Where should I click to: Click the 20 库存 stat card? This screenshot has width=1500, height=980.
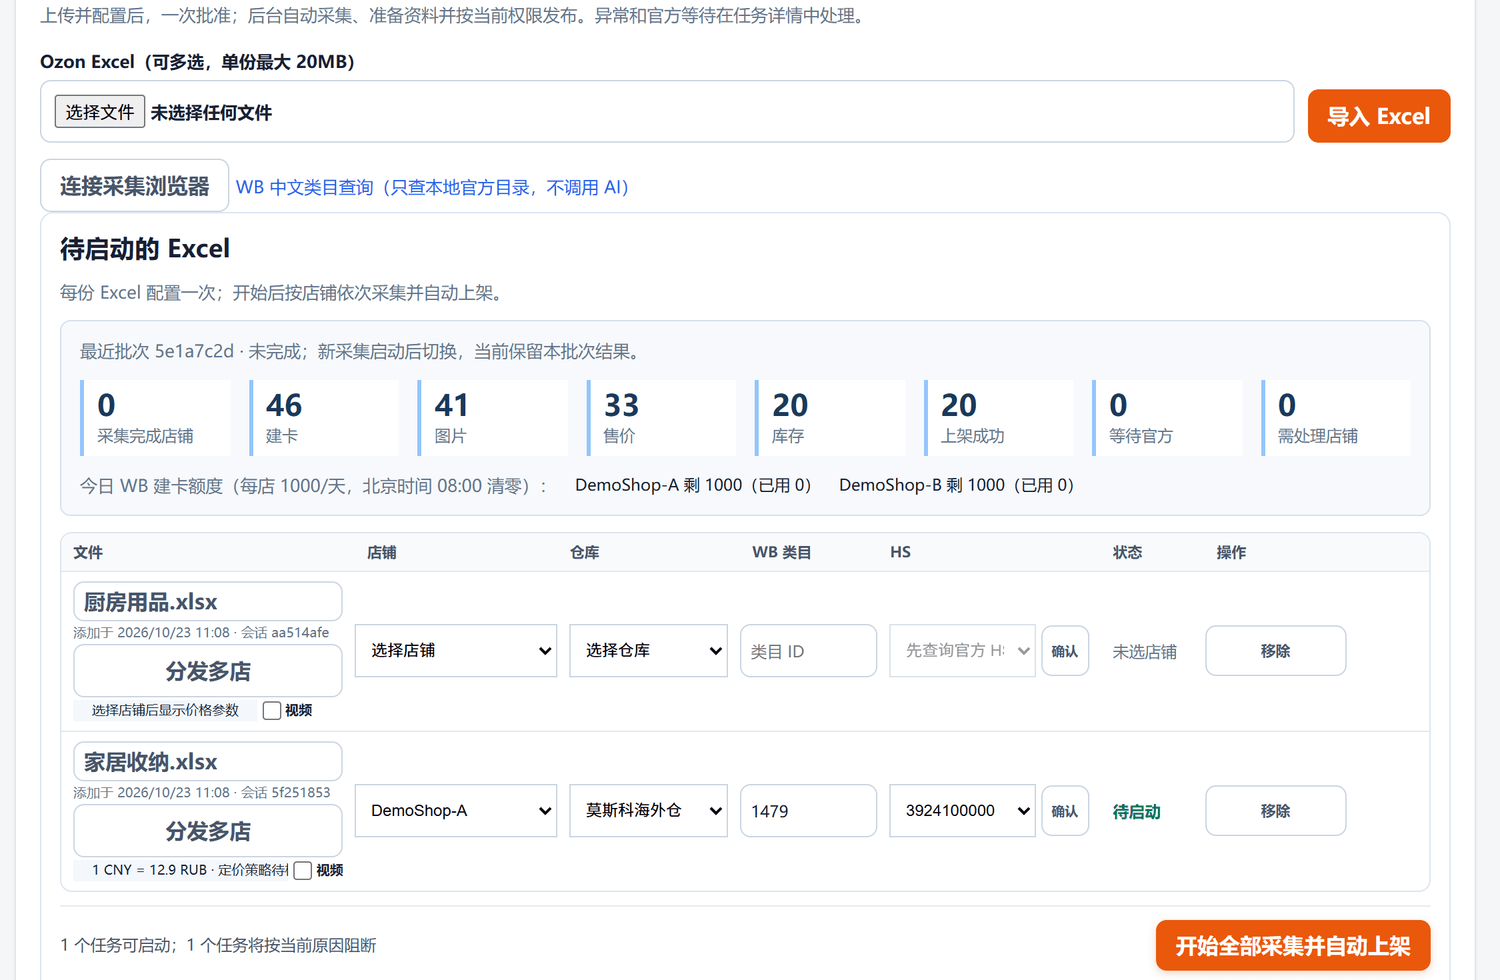click(x=832, y=418)
